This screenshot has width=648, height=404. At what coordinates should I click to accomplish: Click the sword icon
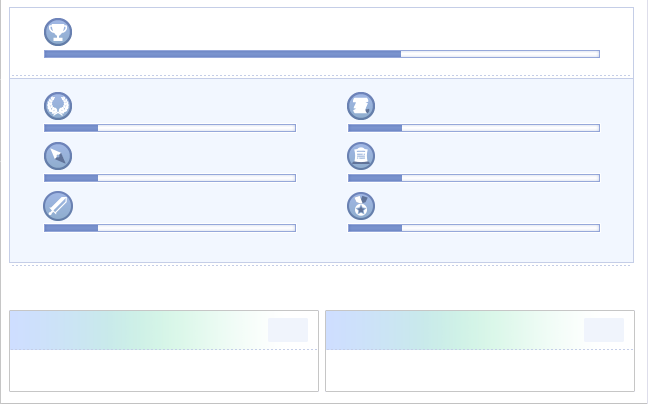(x=58, y=206)
